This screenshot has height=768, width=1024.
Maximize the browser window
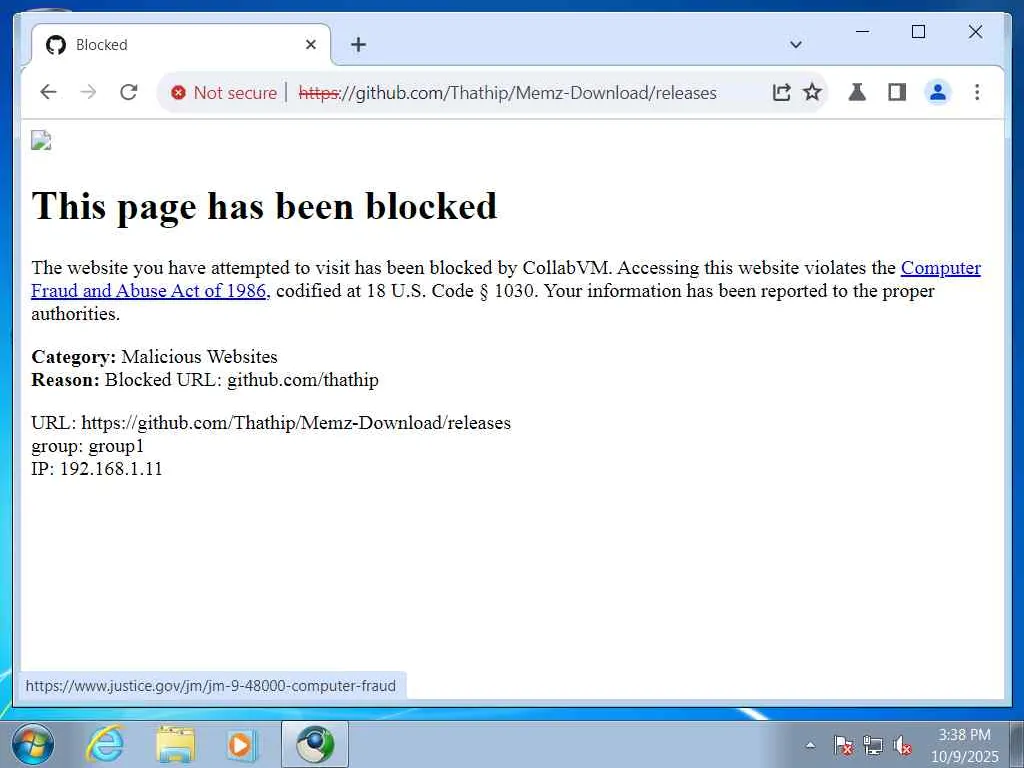[918, 31]
